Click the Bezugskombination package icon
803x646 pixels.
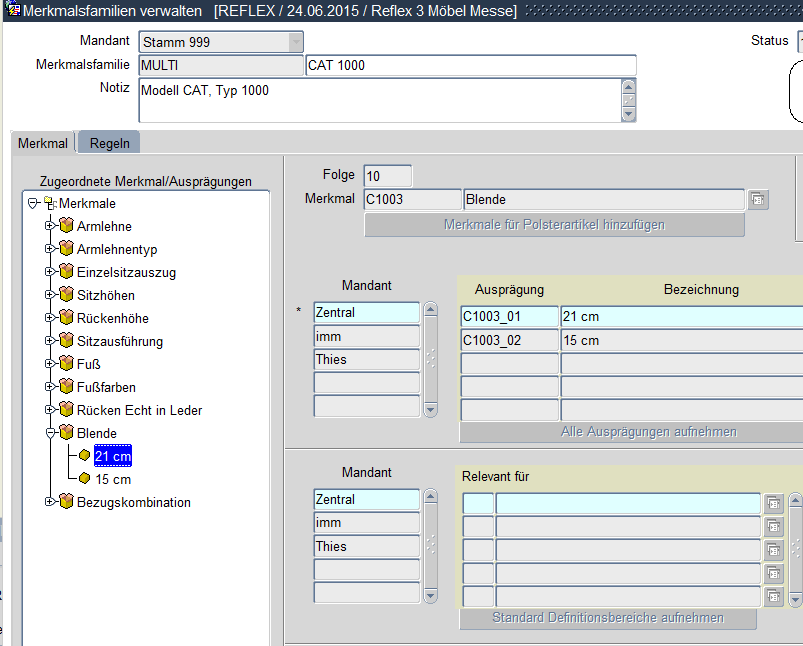coord(67,502)
